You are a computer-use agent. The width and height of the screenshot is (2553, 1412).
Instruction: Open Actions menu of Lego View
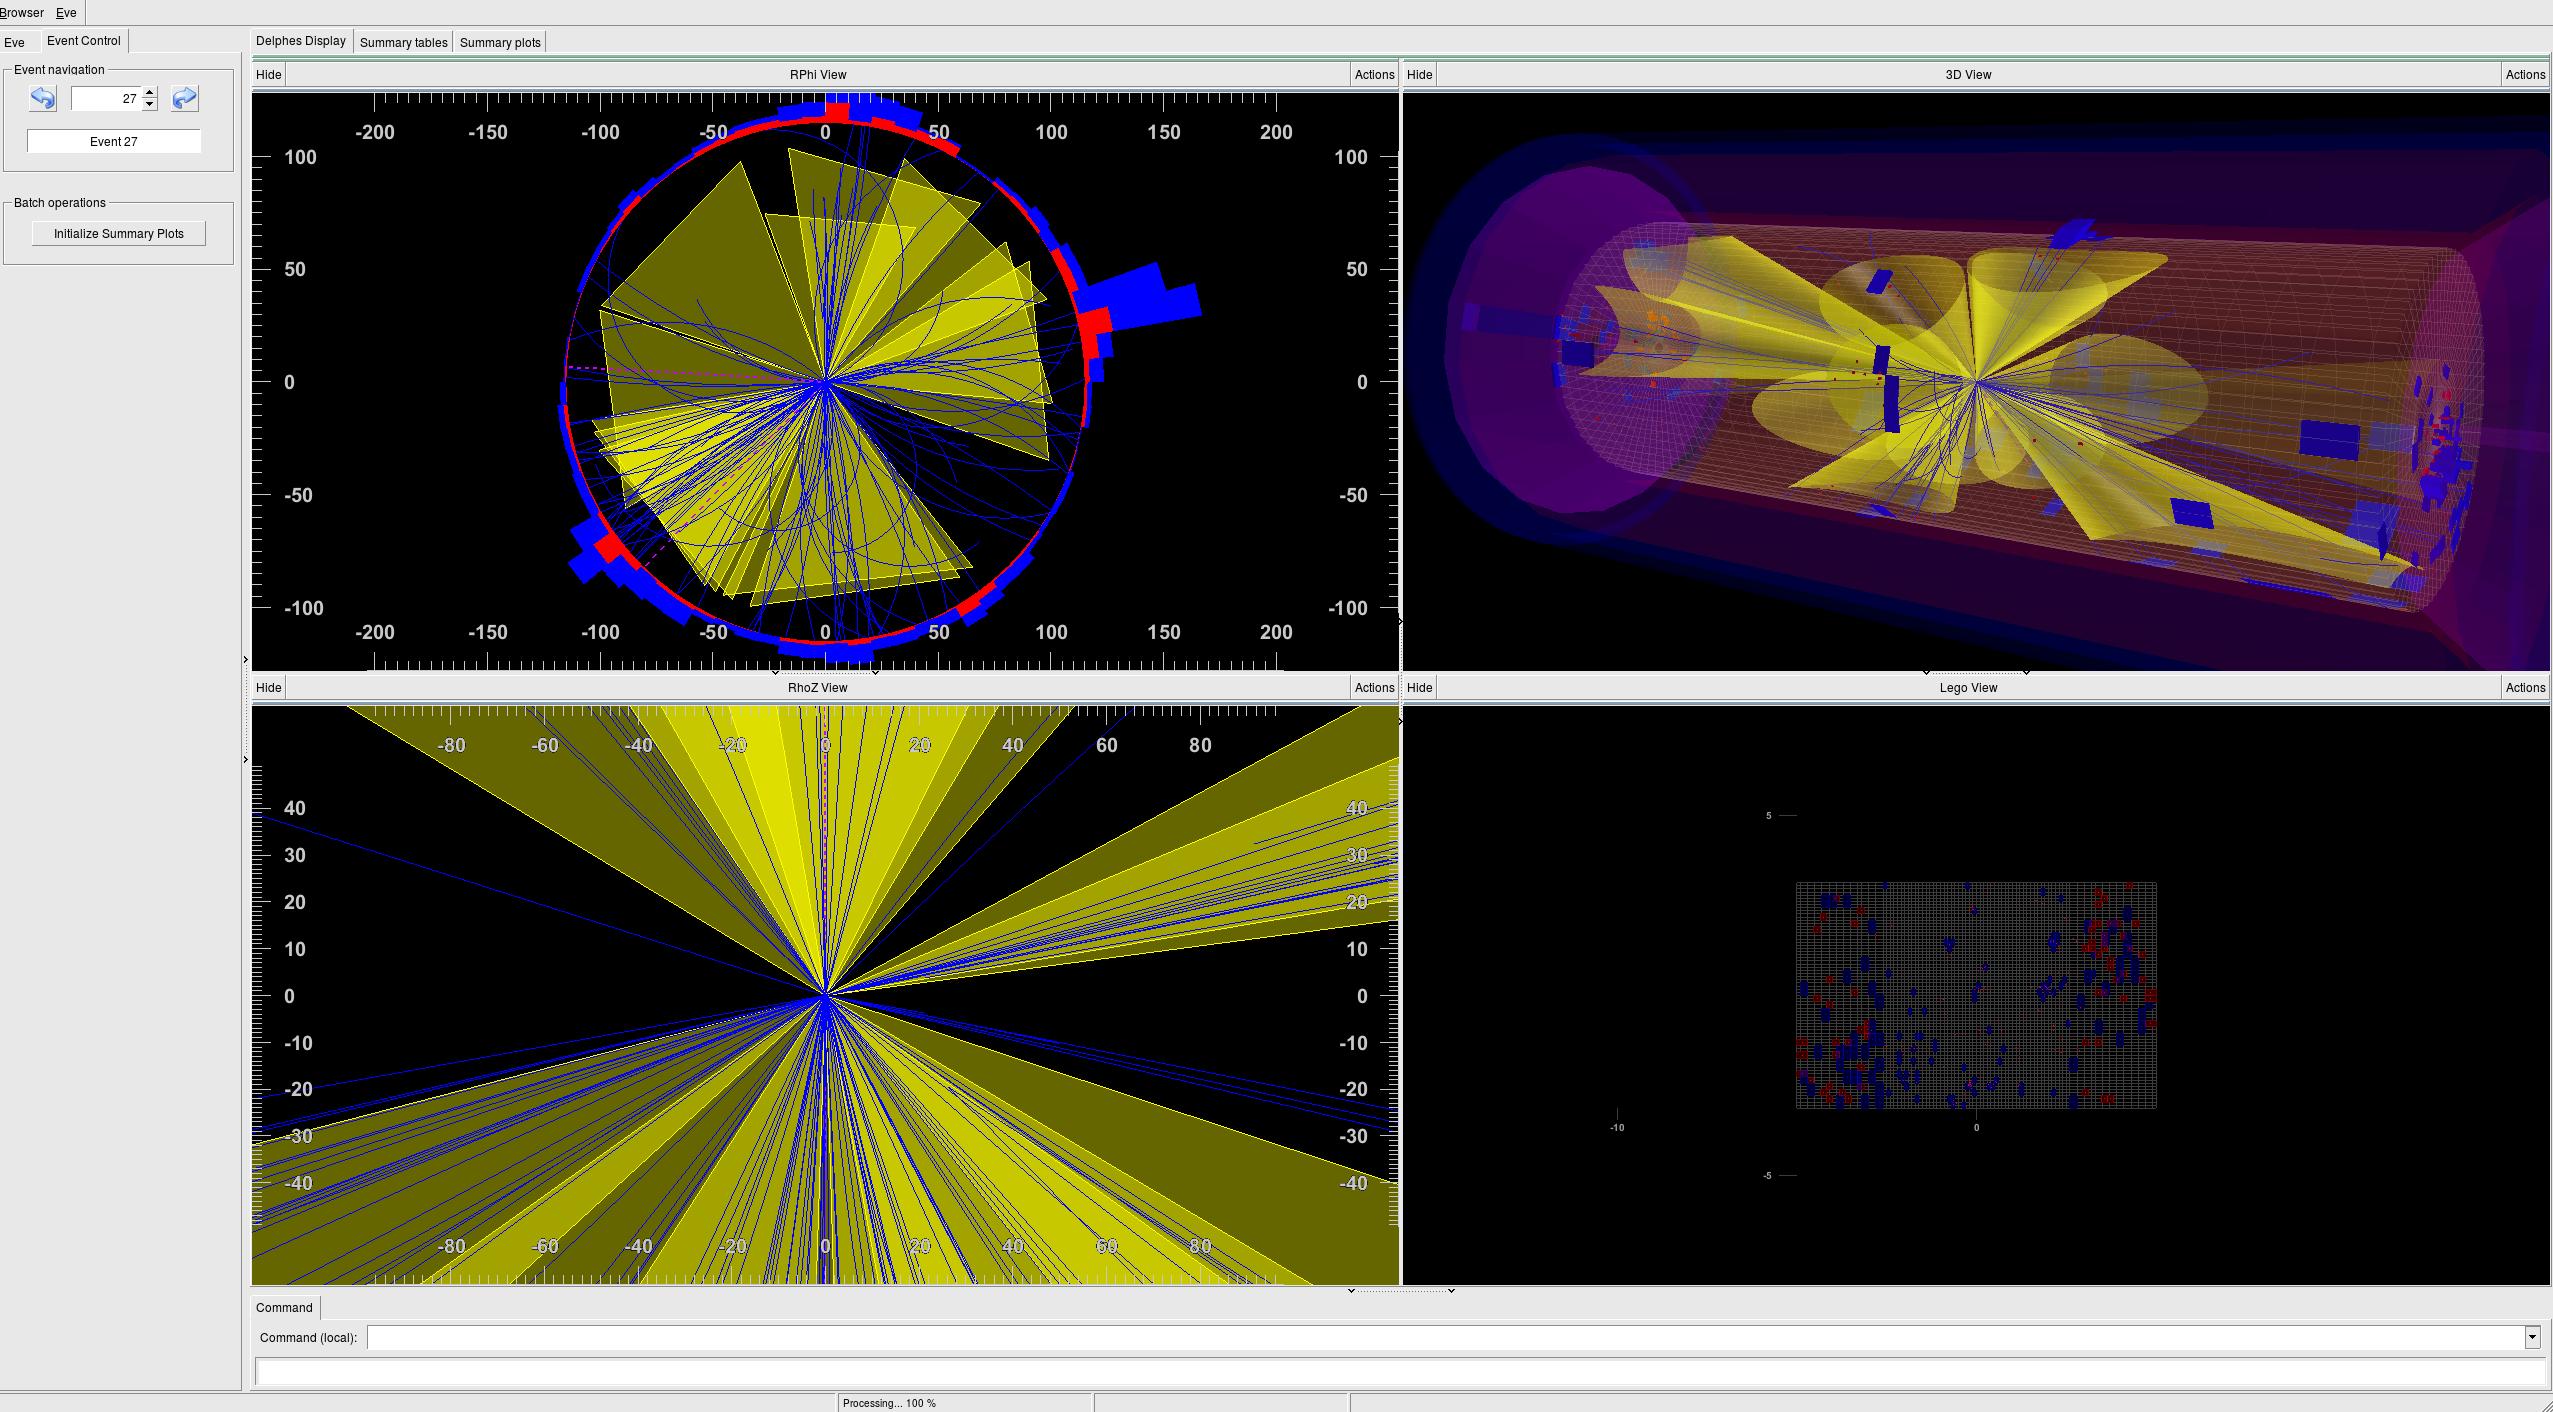click(x=2524, y=687)
